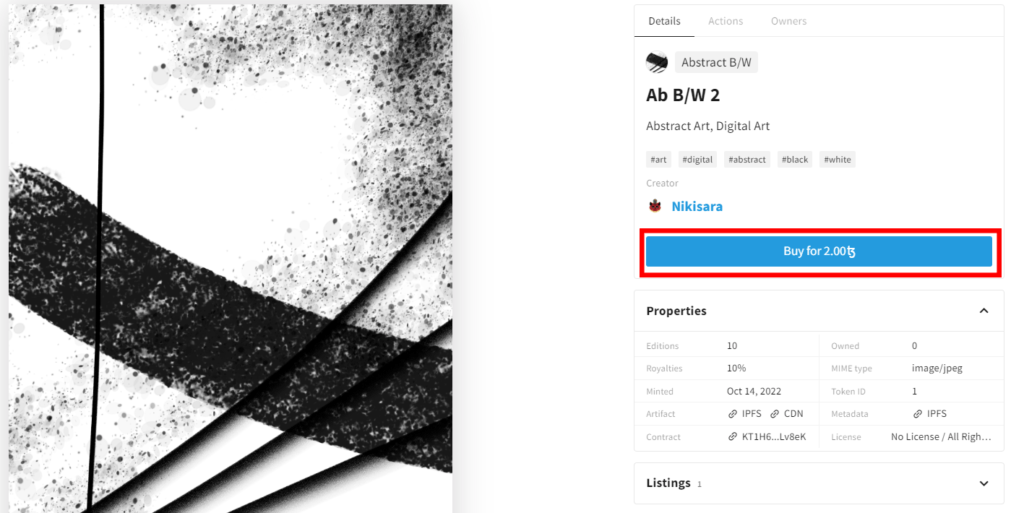
Task: Switch to the Owners tab
Action: tap(788, 21)
